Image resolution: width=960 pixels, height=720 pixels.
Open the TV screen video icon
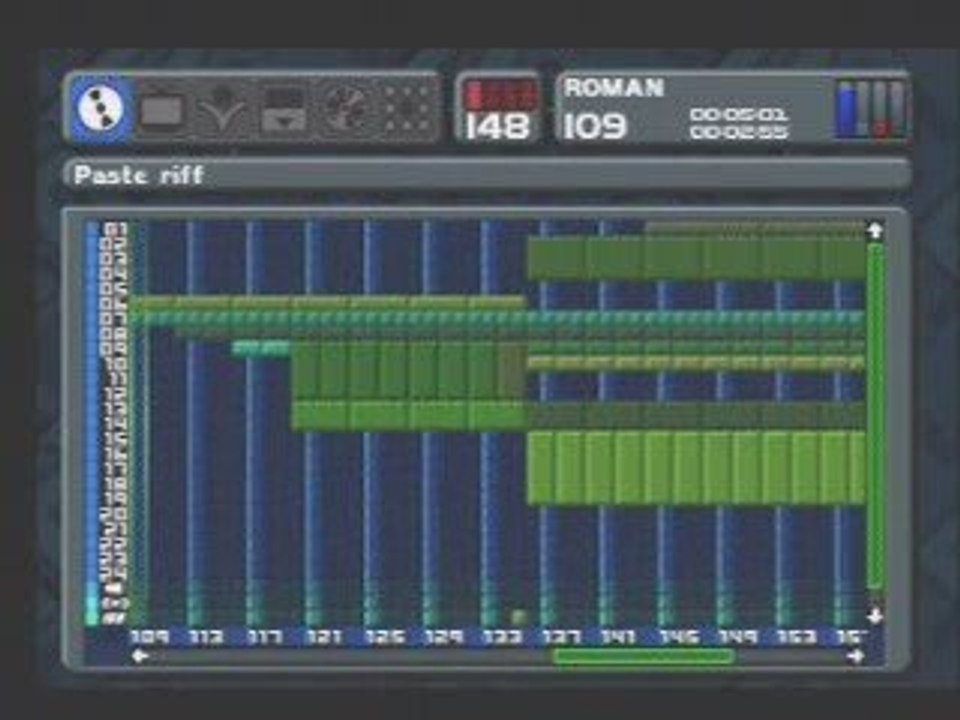(162, 110)
